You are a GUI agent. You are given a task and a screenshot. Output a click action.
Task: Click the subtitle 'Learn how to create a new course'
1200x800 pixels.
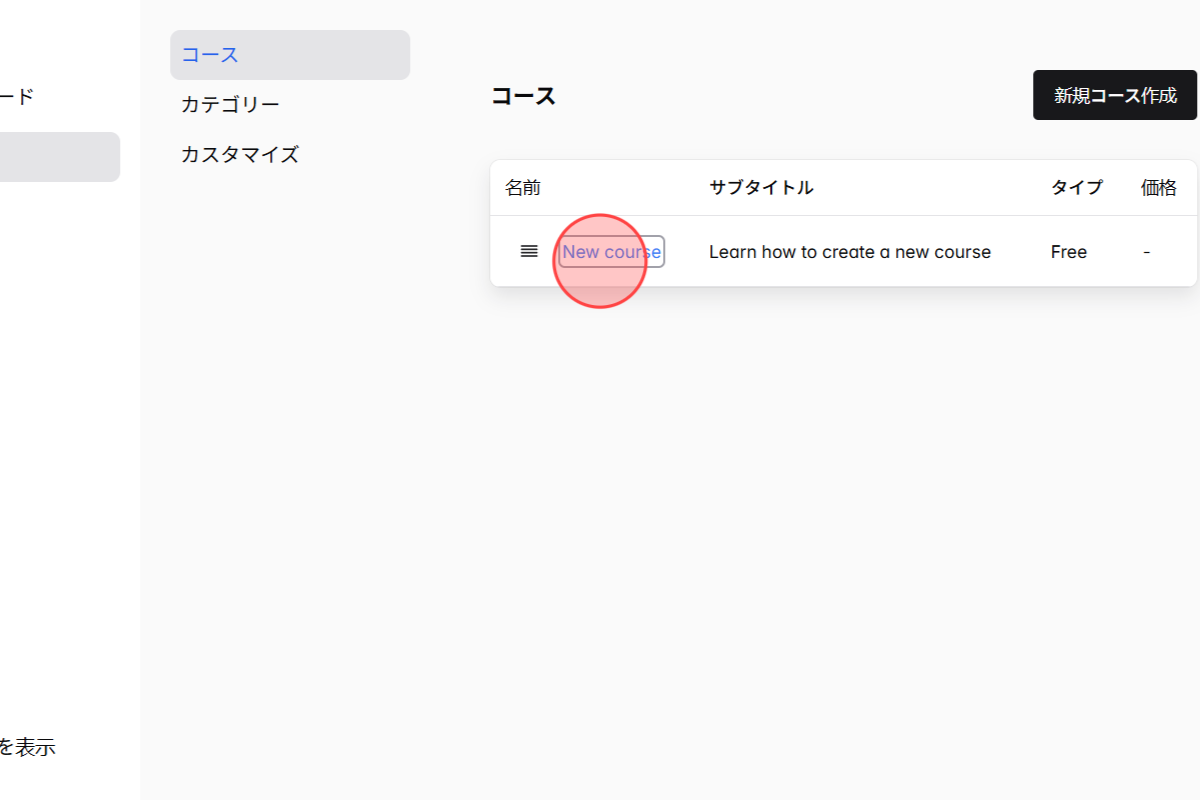tap(849, 251)
